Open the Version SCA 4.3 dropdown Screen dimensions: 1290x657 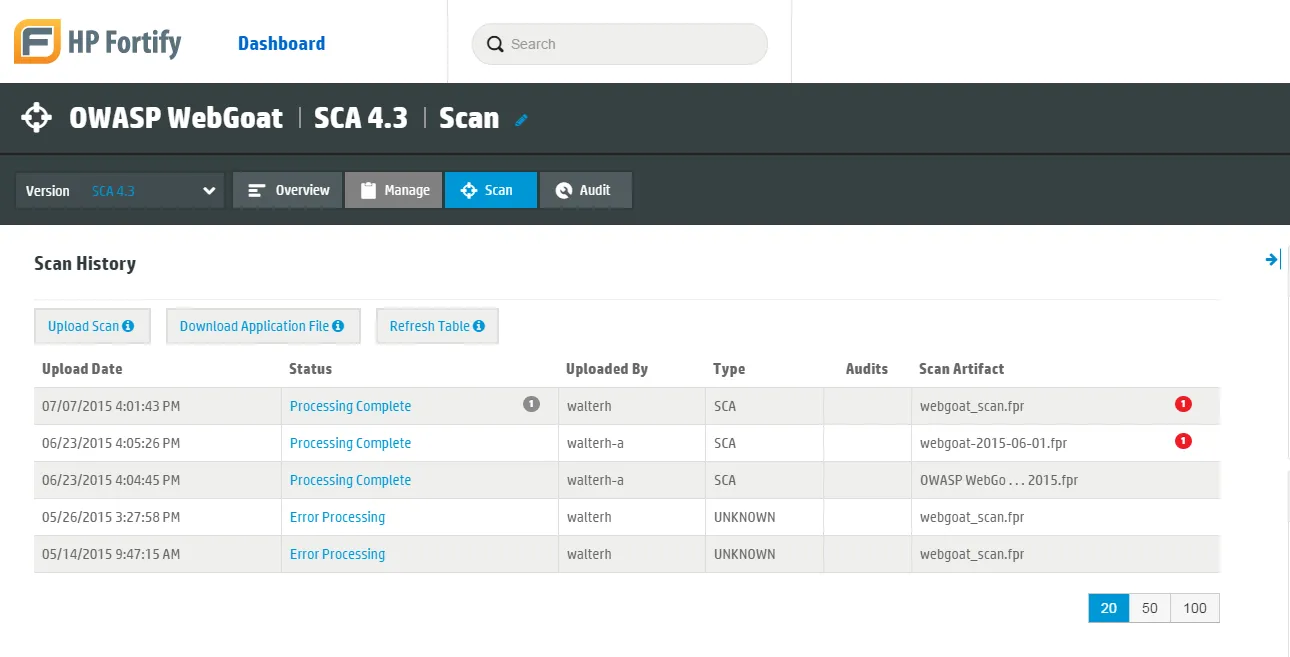pos(122,190)
